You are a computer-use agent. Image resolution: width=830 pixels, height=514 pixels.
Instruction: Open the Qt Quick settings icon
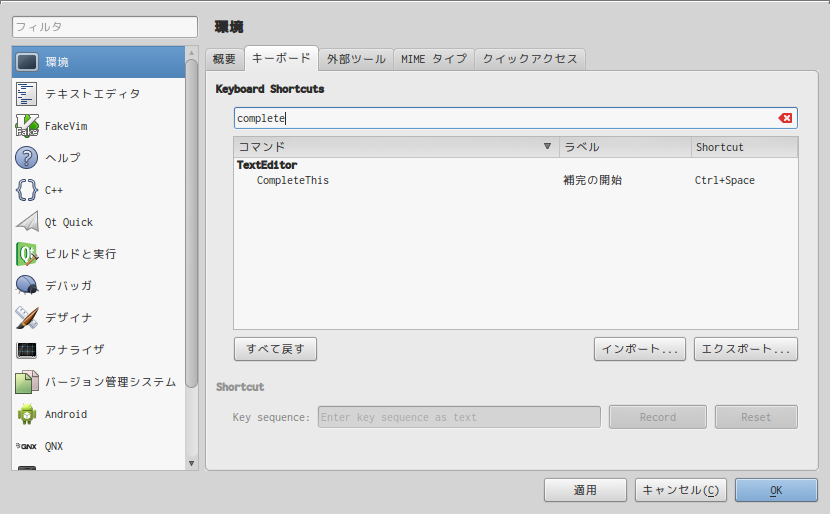[27, 222]
